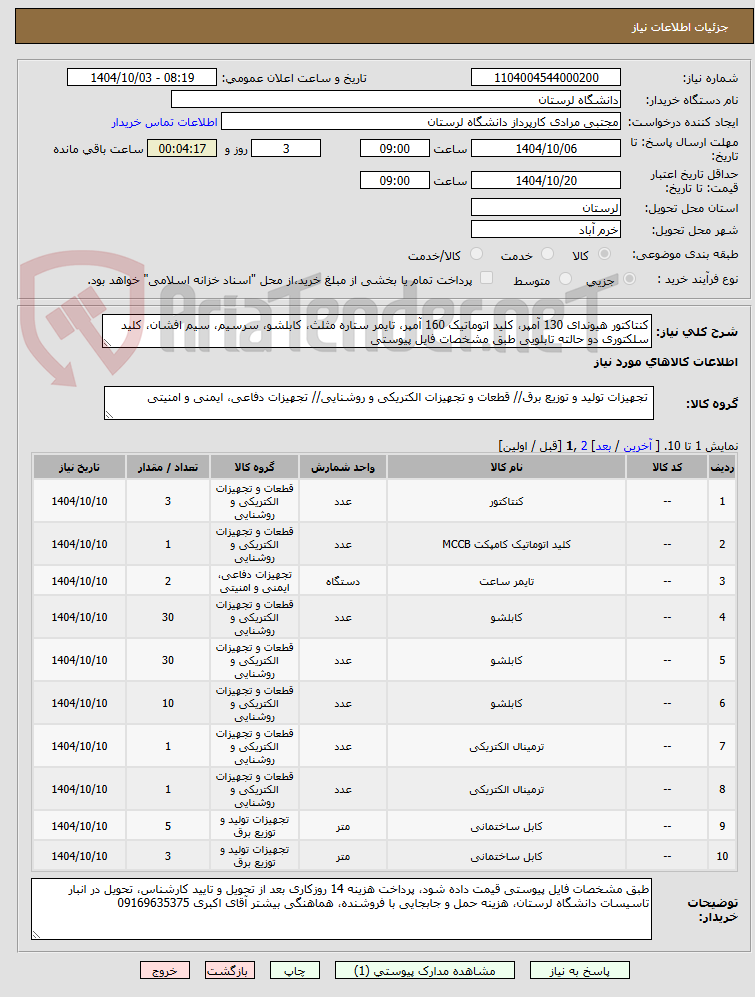Click the 'گروه کالا' column header
Image resolution: width=755 pixels, height=997 pixels.
pos(254,467)
